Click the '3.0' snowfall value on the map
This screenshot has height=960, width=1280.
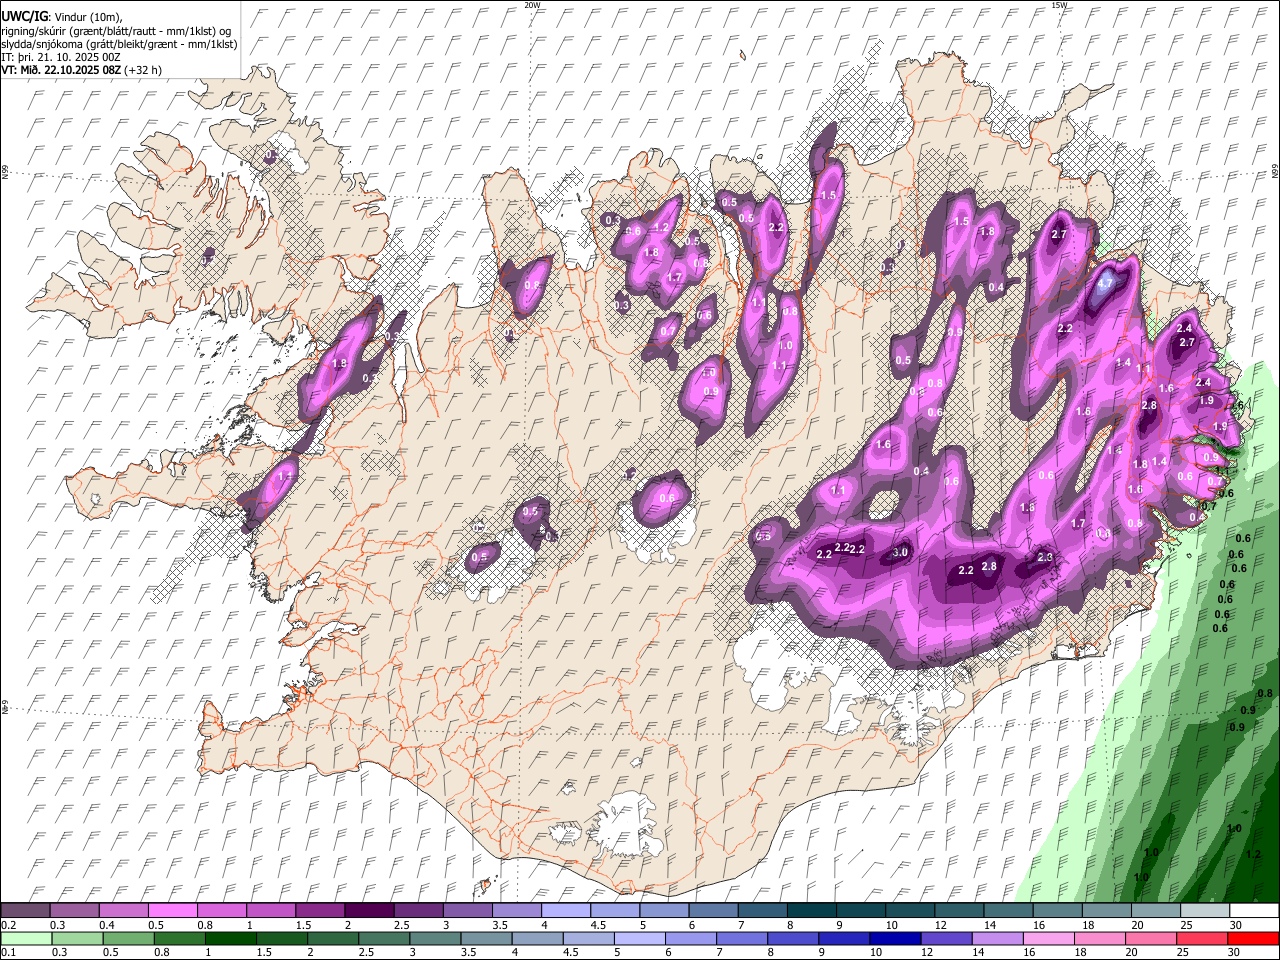(x=900, y=552)
